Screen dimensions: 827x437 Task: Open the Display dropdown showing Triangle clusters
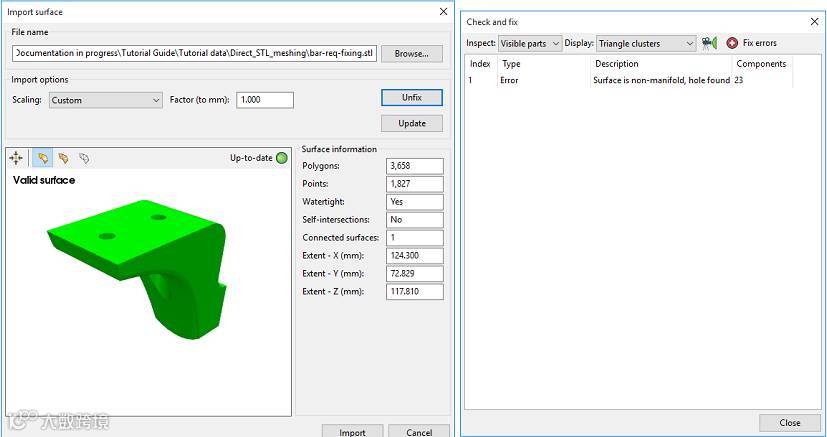click(647, 44)
